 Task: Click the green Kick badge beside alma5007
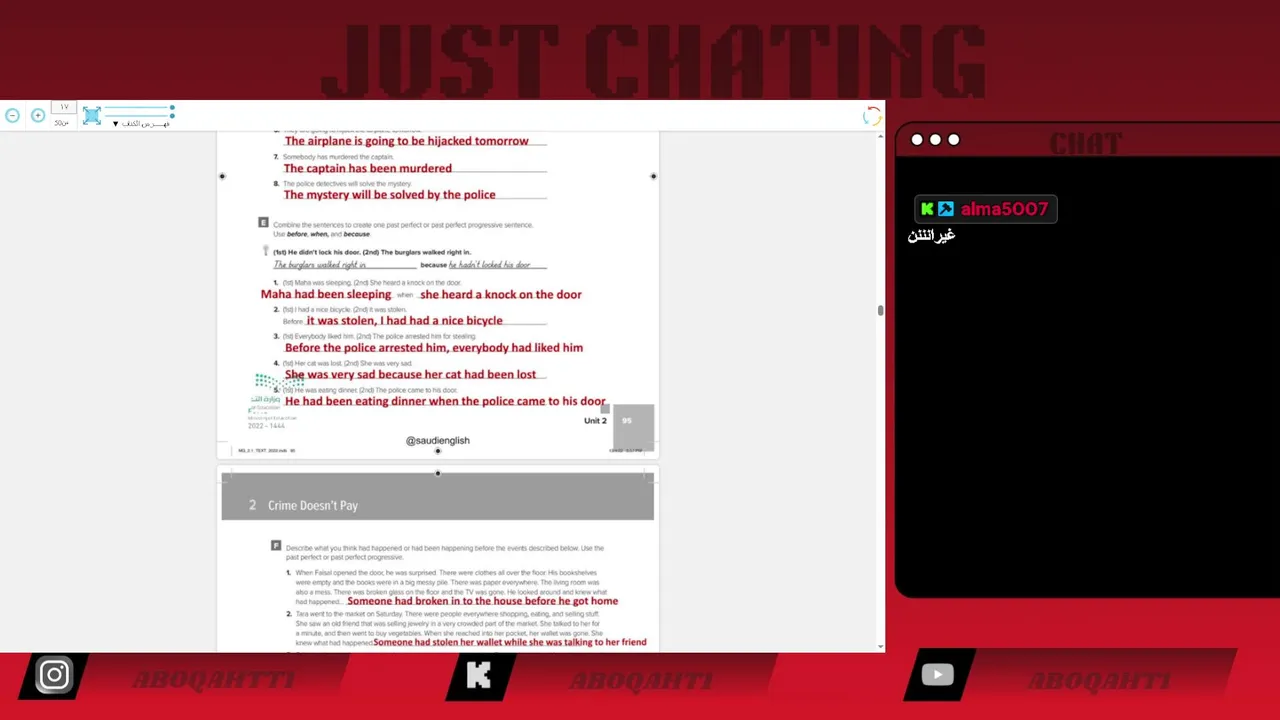927,209
